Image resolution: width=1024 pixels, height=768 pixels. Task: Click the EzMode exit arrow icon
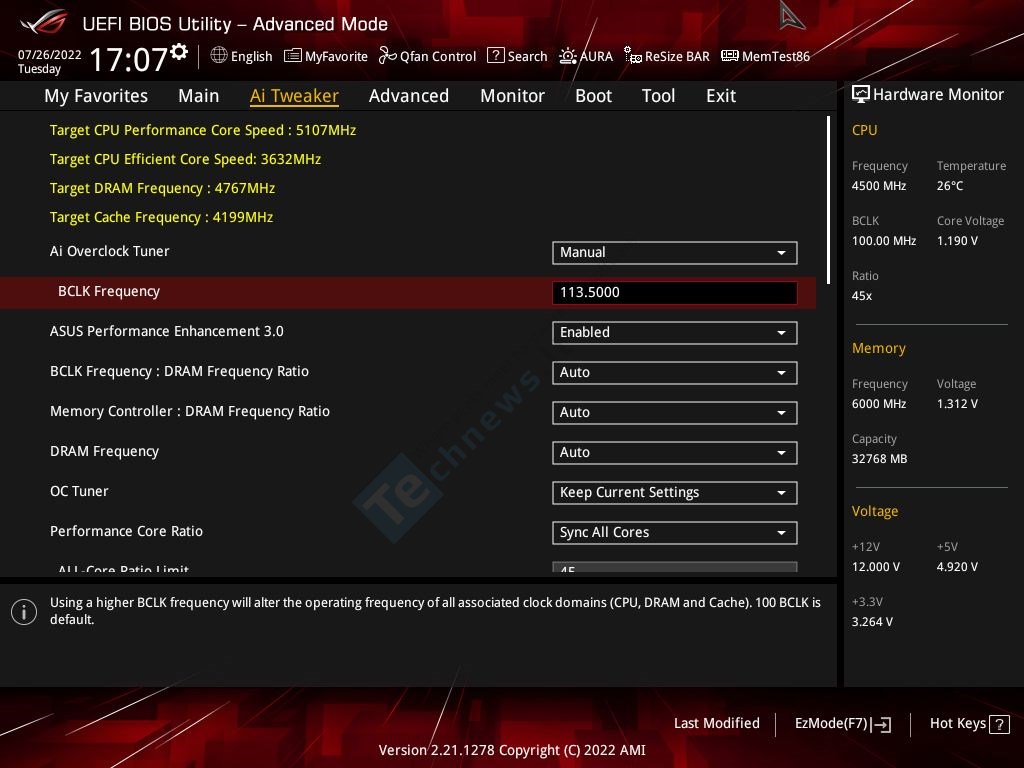click(881, 724)
